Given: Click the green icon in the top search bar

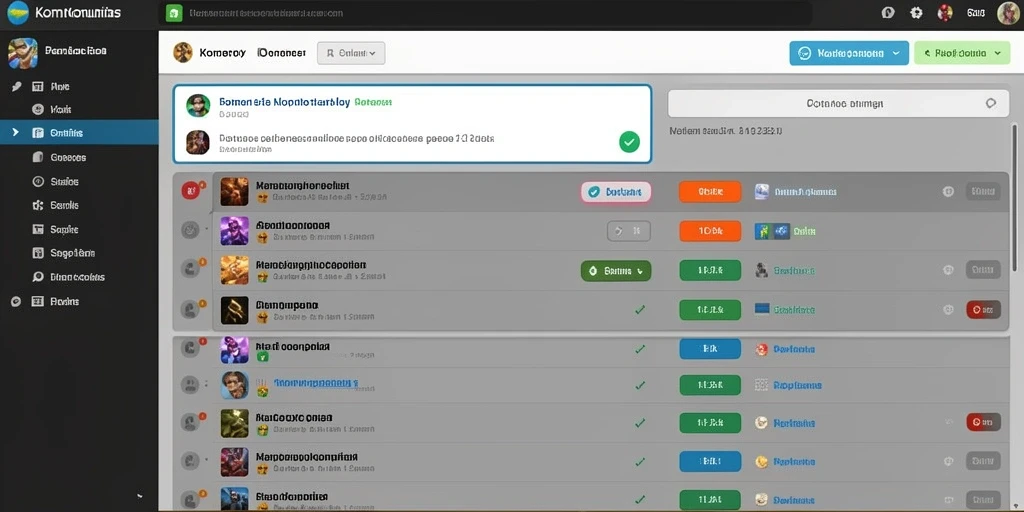Looking at the screenshot, I should tap(174, 13).
